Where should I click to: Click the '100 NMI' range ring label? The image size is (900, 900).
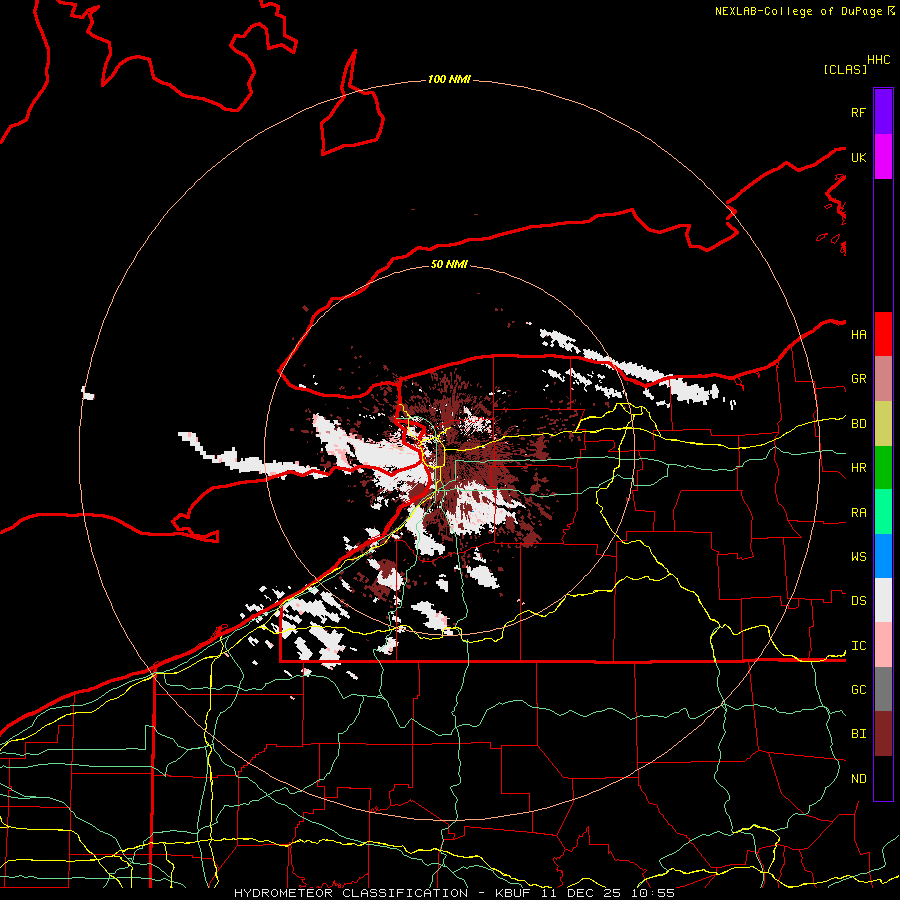(x=449, y=79)
